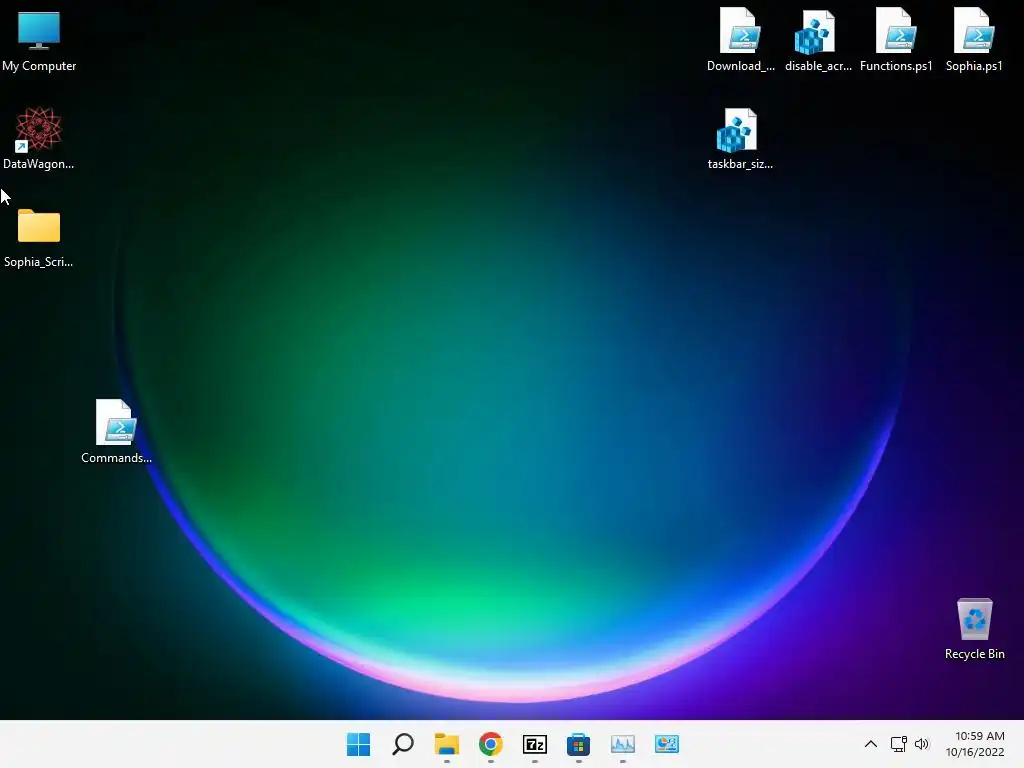Click the Sophia.ps1 file name label
Image resolution: width=1024 pixels, height=768 pixels.
point(974,66)
